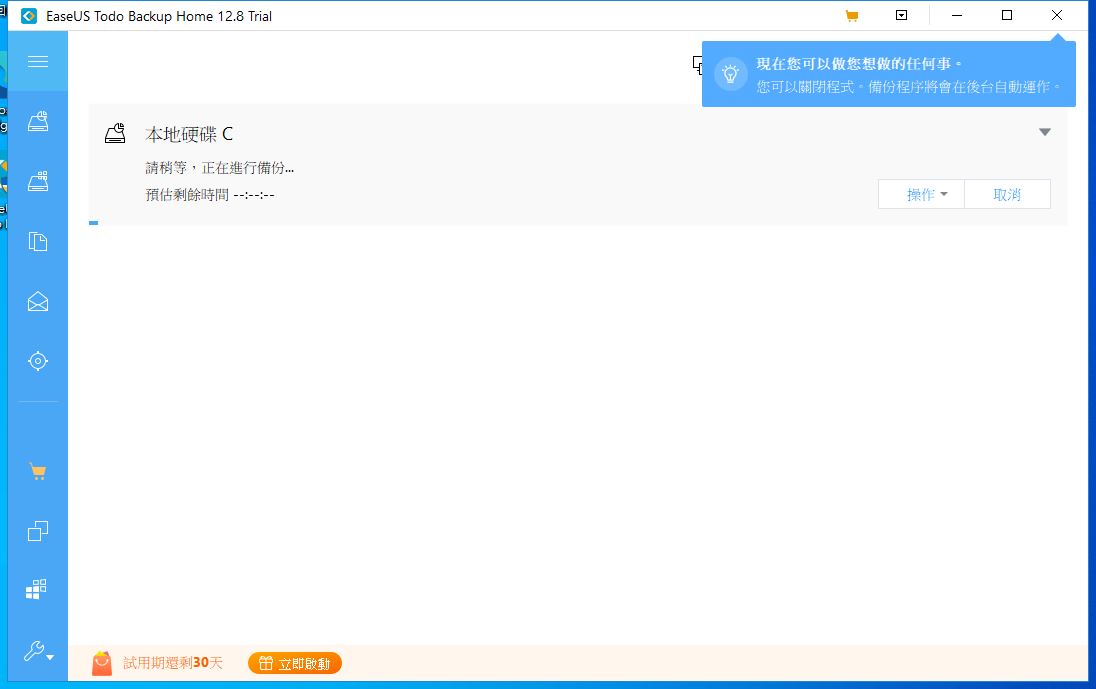
Task: Close the EaseUS Todo Backup window
Action: coord(1057,15)
